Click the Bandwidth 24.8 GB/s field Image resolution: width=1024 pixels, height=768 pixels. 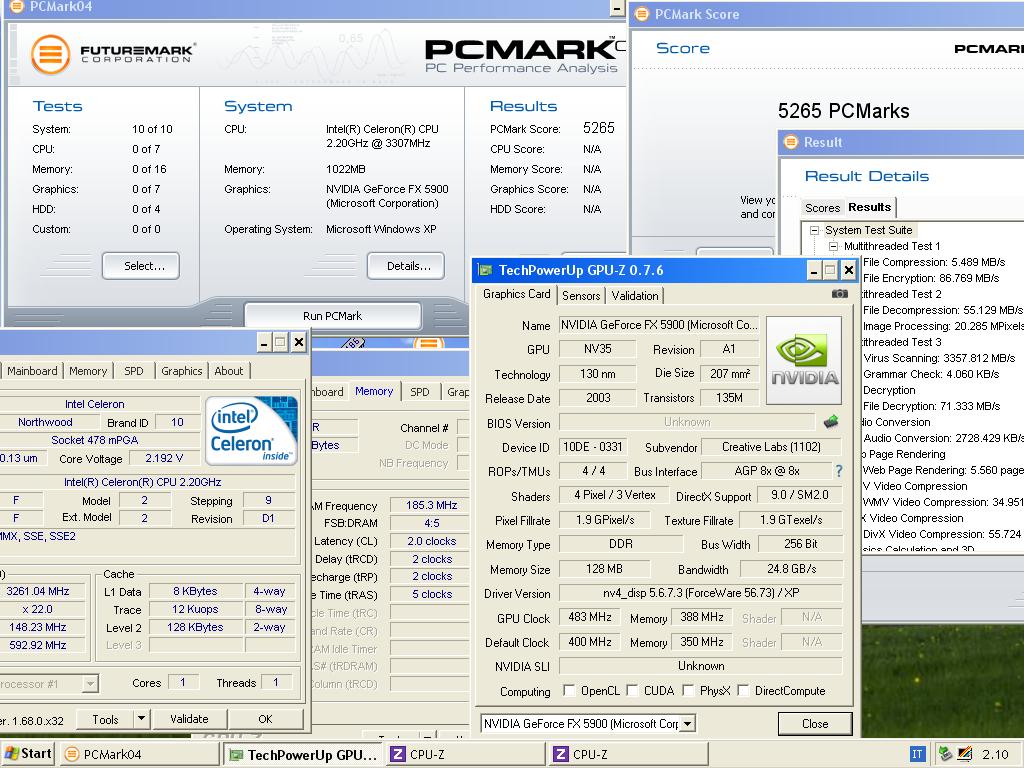(x=792, y=569)
